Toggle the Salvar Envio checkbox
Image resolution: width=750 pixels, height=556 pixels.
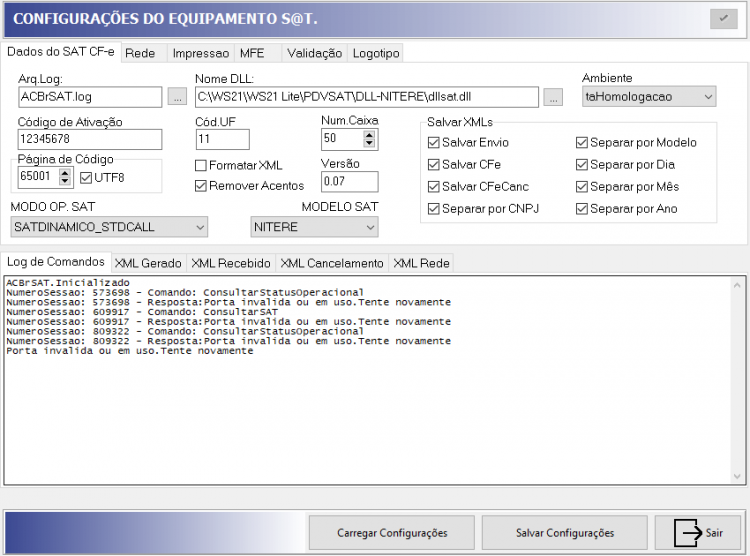click(x=468, y=142)
